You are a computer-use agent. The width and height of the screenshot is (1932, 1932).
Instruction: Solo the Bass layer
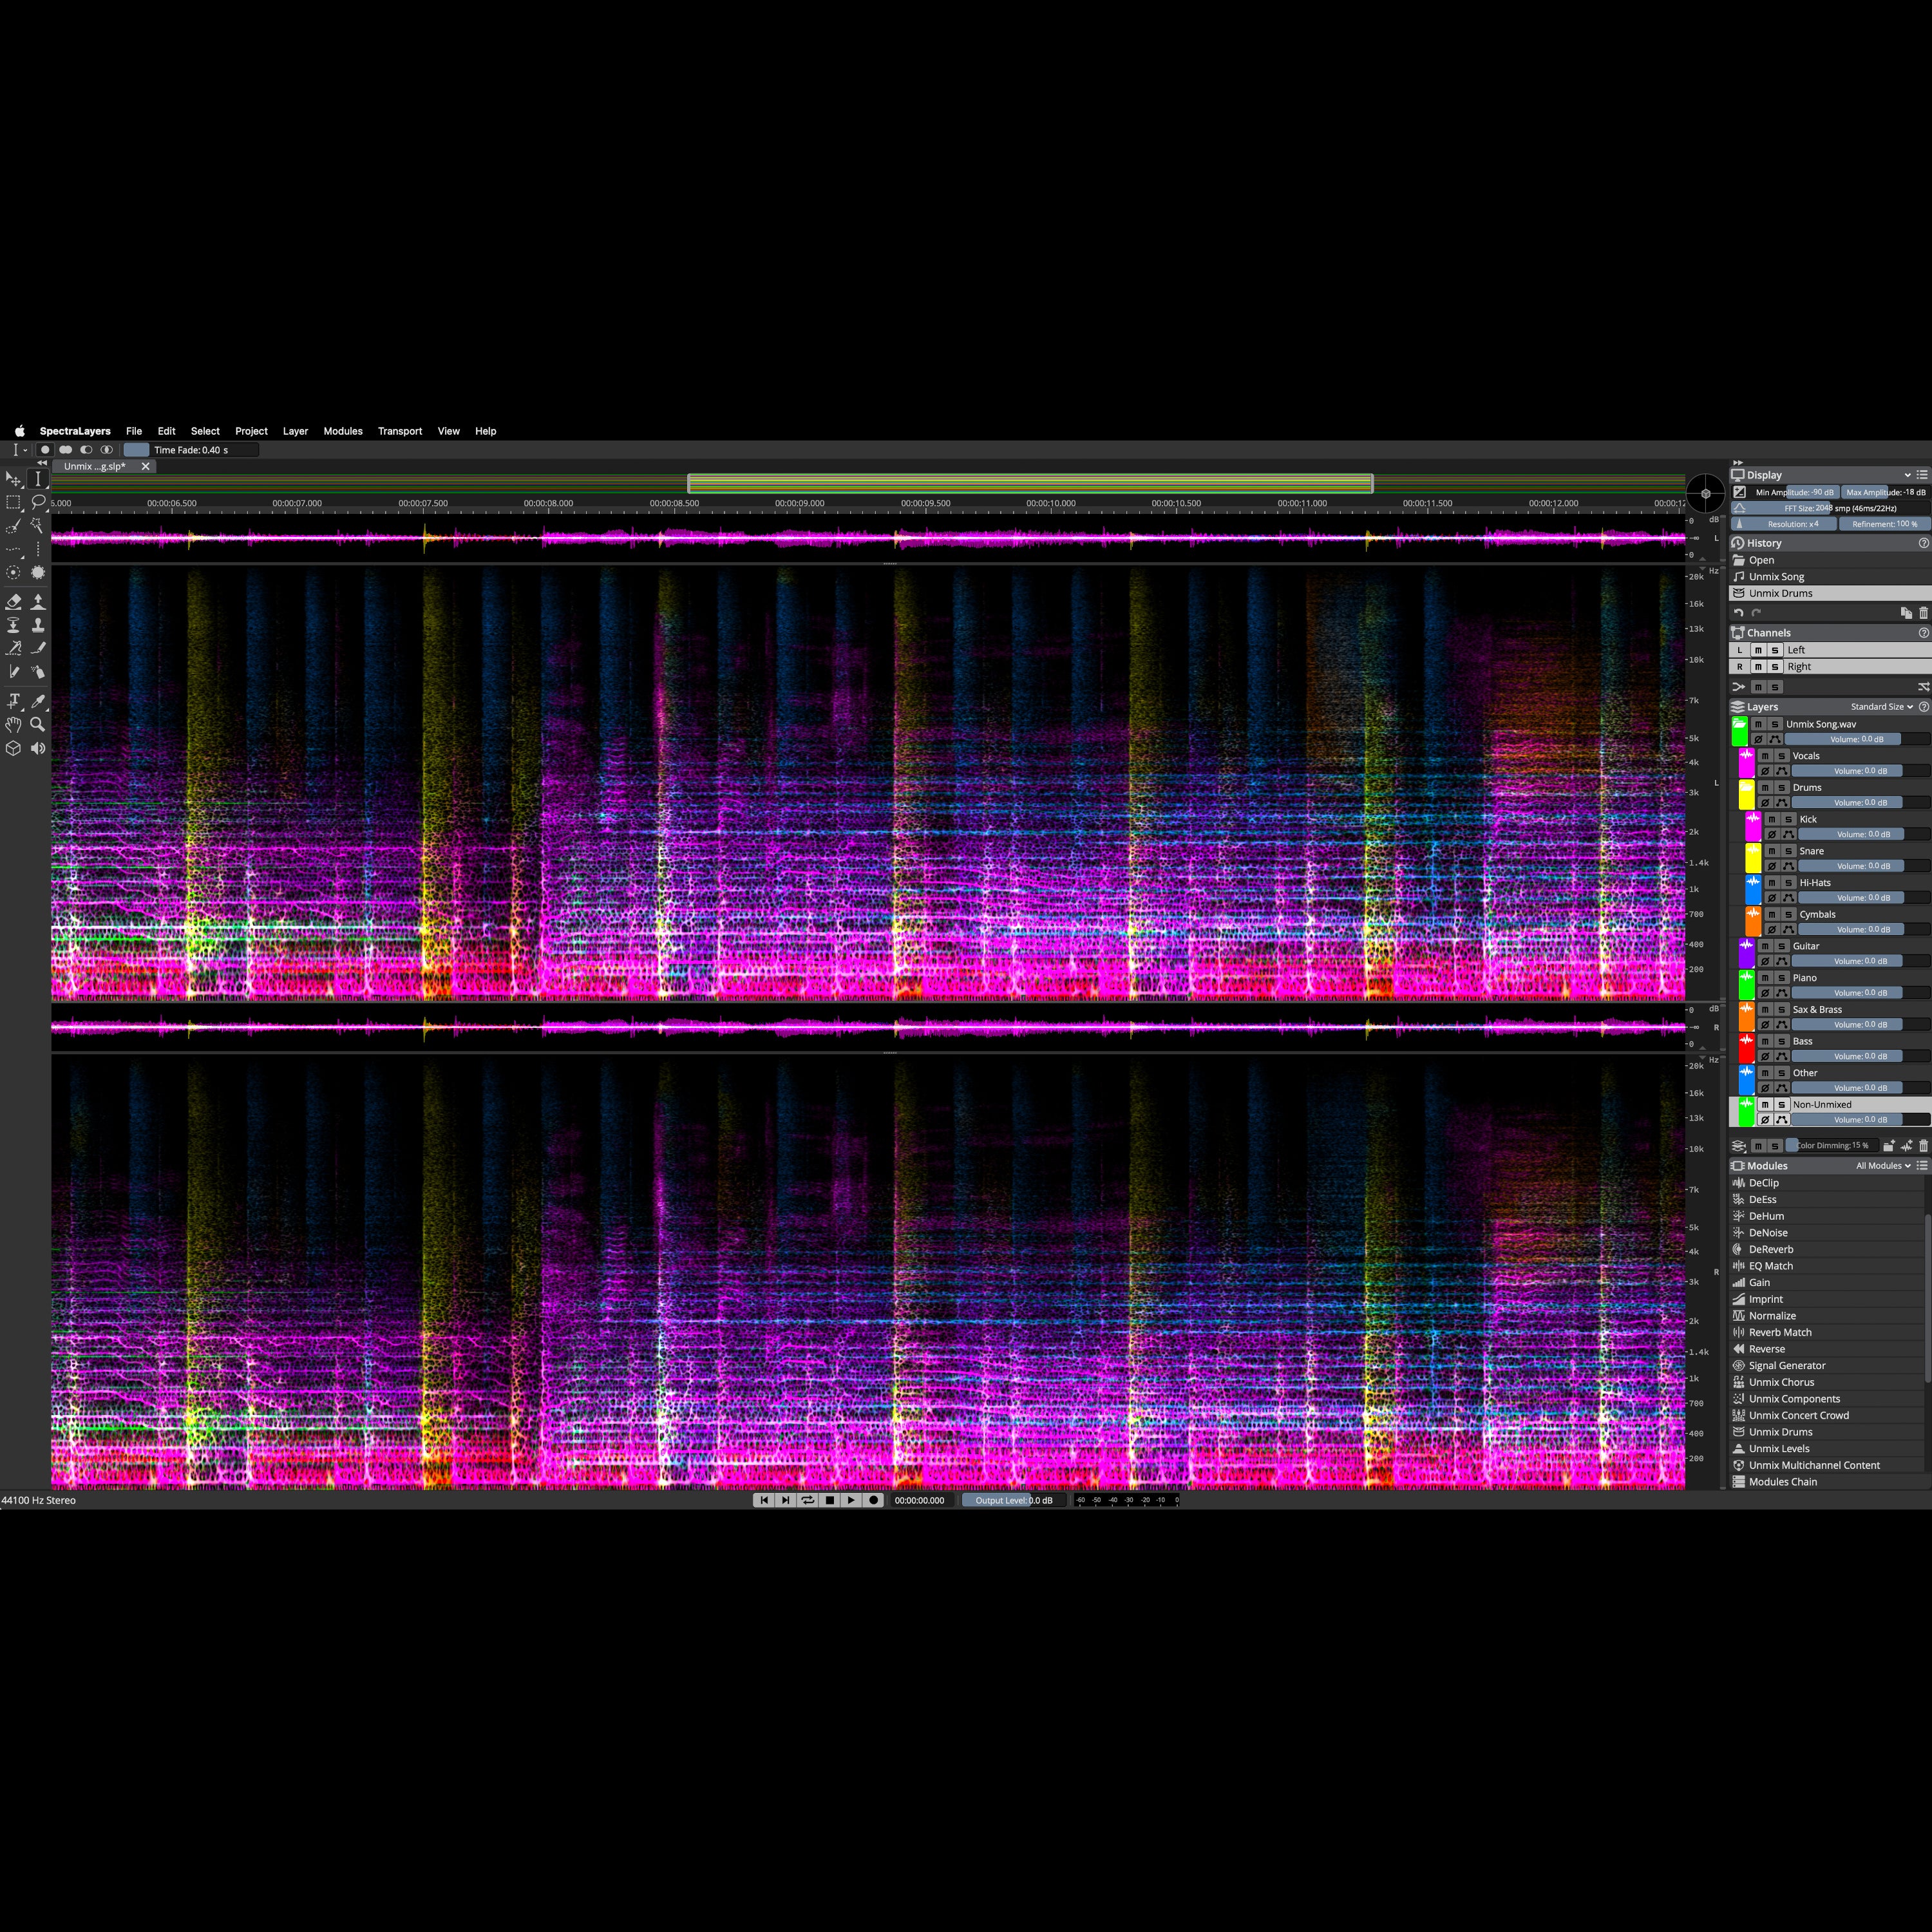(x=1782, y=1042)
